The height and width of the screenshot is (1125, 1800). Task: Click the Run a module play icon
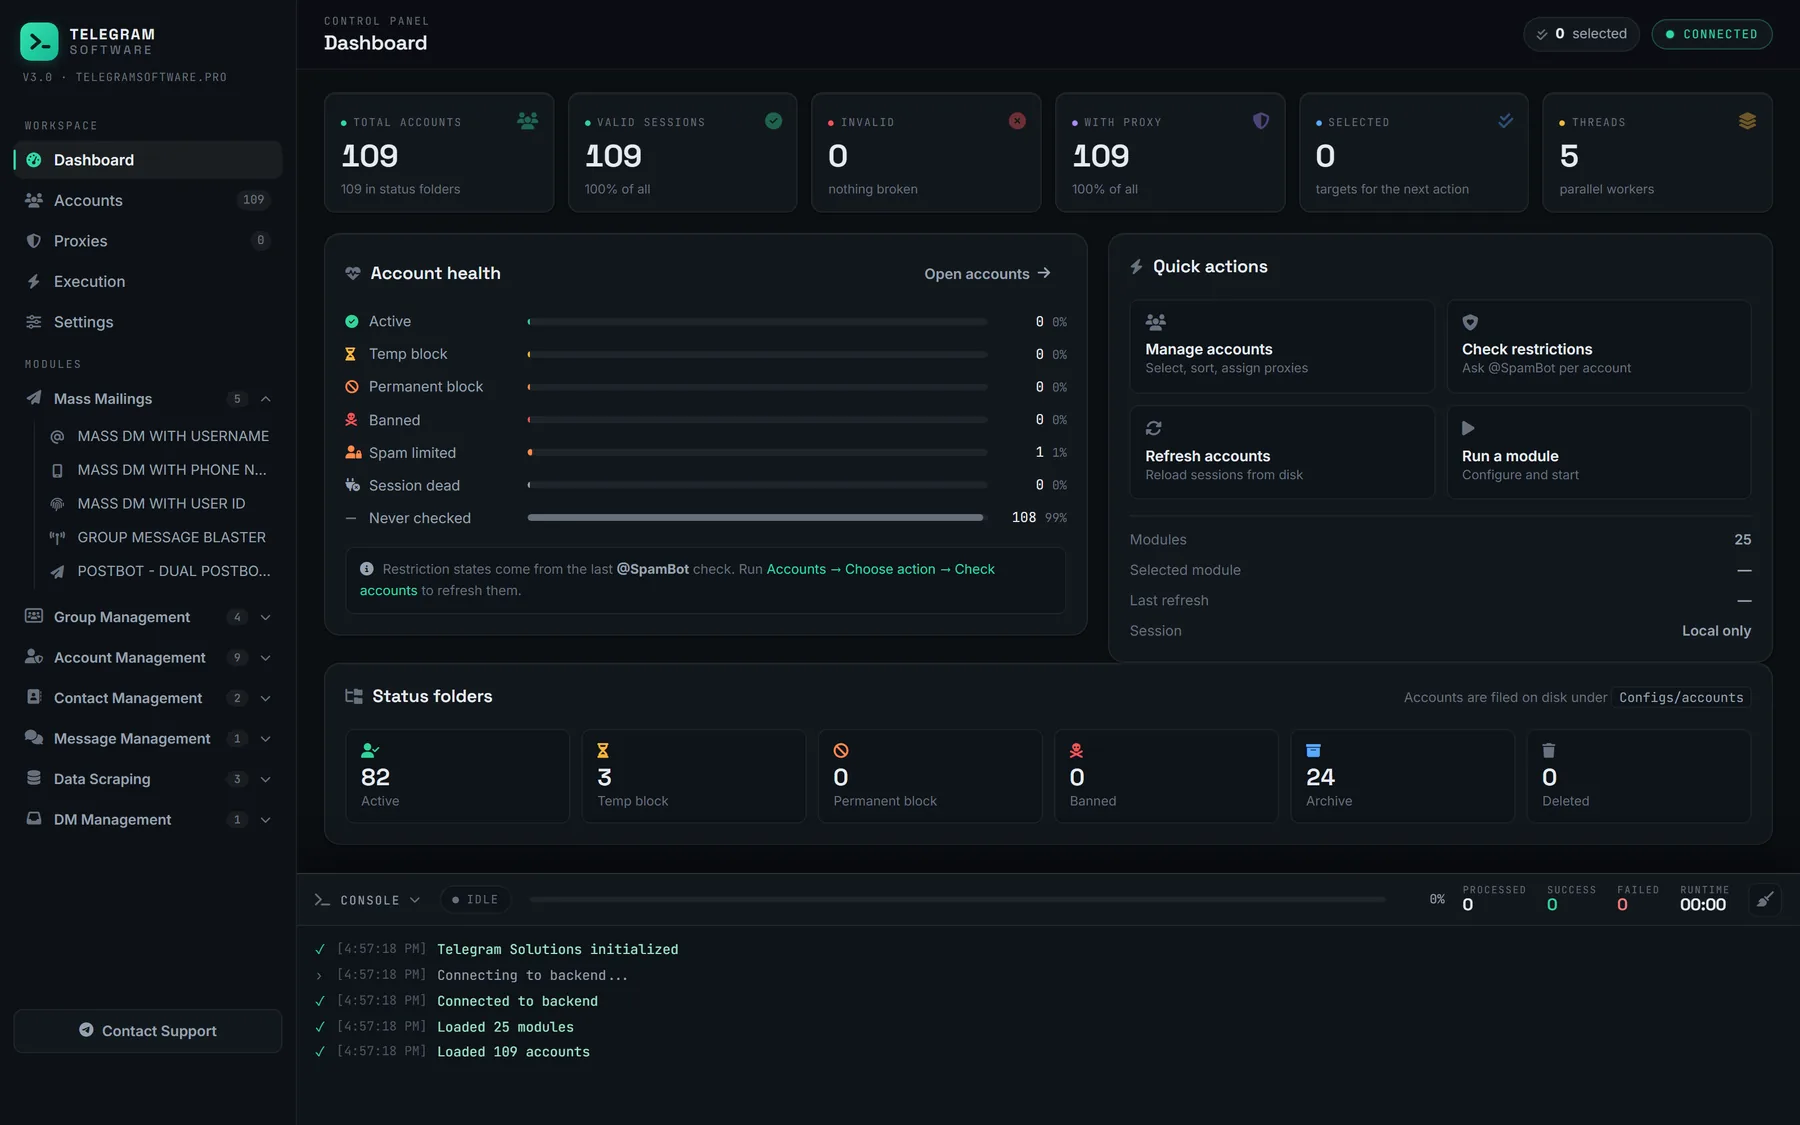pyautogui.click(x=1468, y=428)
